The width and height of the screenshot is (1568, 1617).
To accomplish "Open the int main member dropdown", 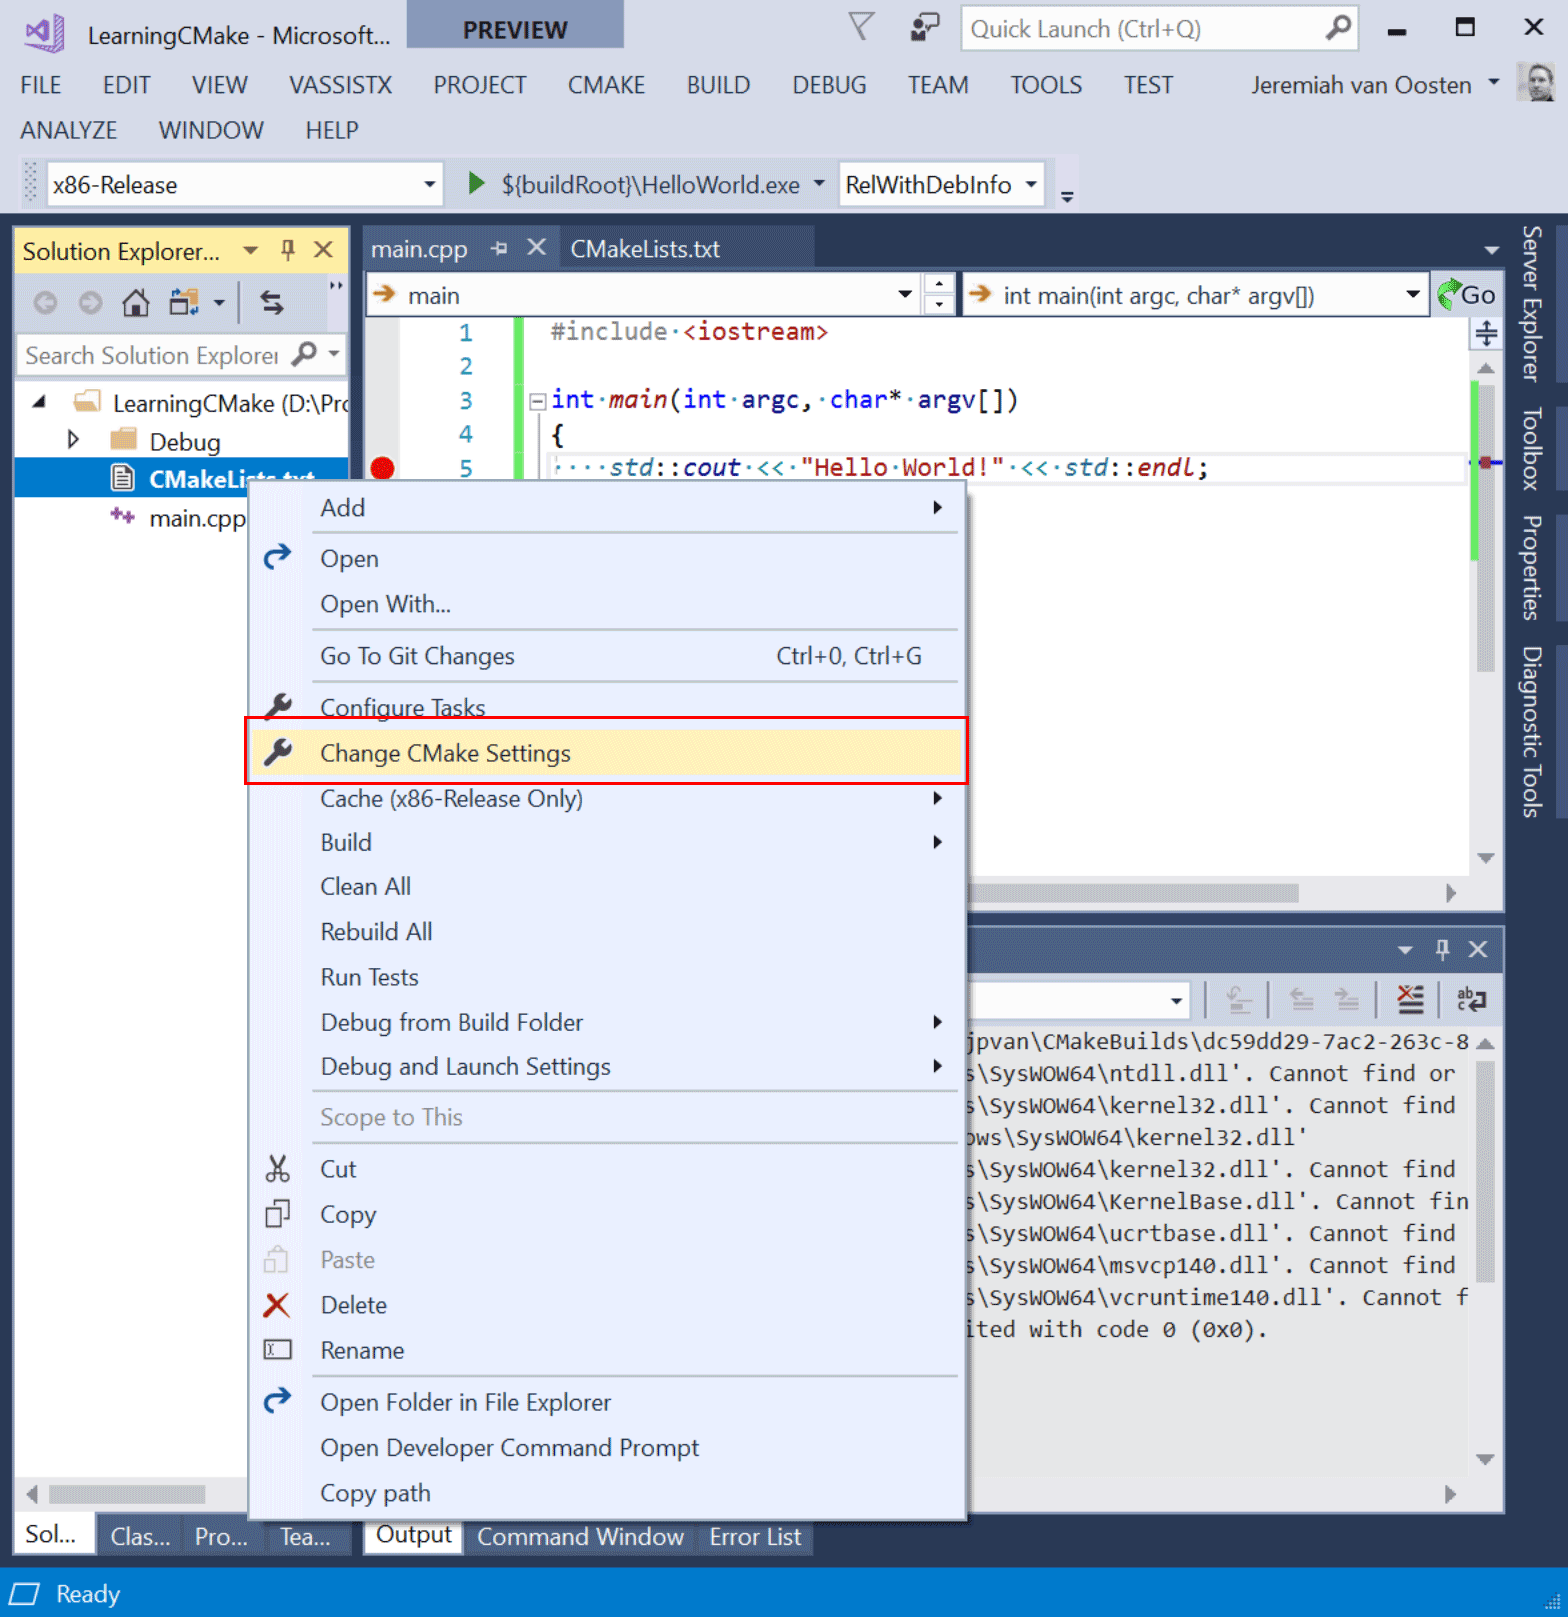I will (x=1412, y=295).
